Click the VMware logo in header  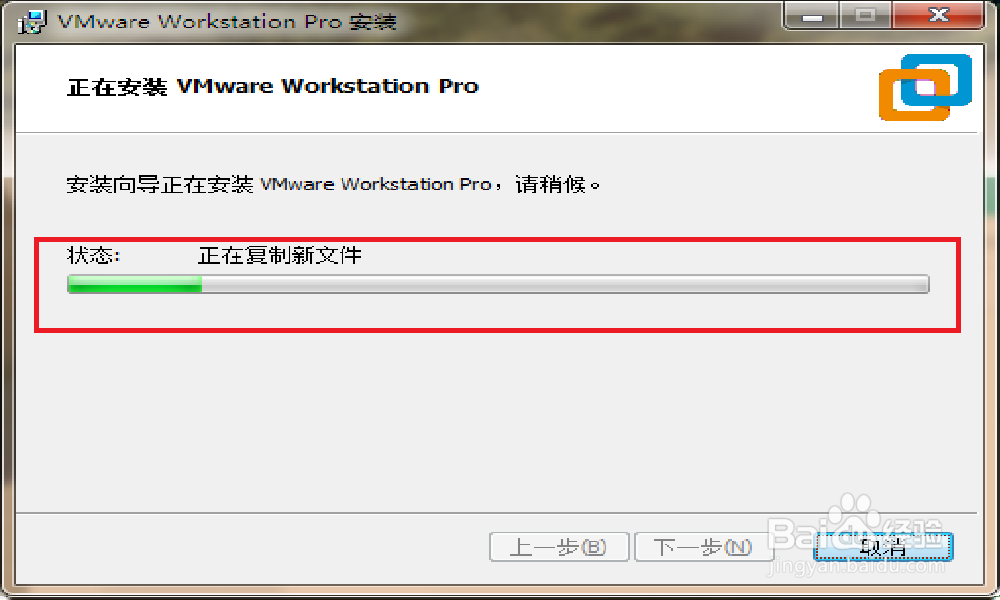click(x=925, y=87)
